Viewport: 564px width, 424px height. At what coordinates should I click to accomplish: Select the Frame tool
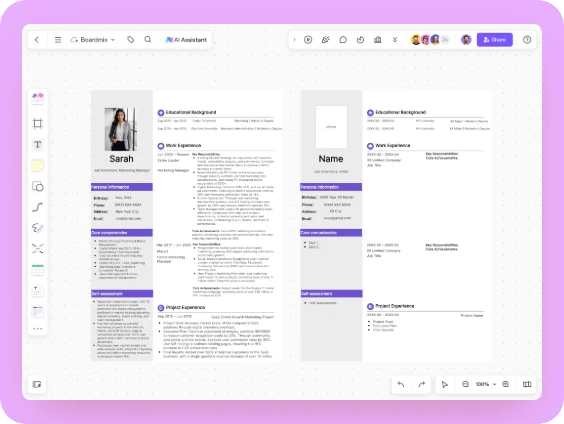pos(37,123)
